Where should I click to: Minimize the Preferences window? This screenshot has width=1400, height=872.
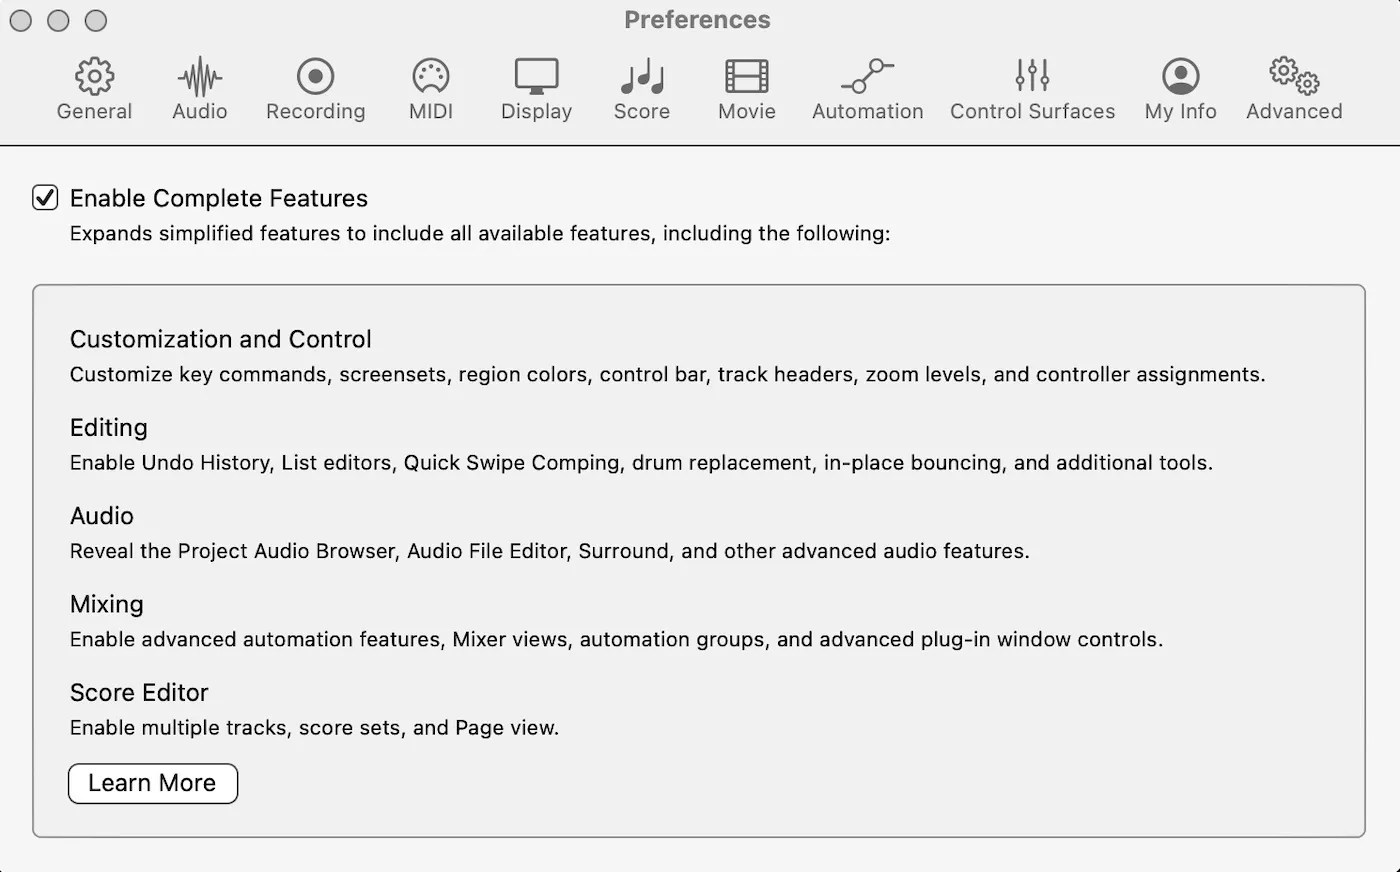click(58, 20)
